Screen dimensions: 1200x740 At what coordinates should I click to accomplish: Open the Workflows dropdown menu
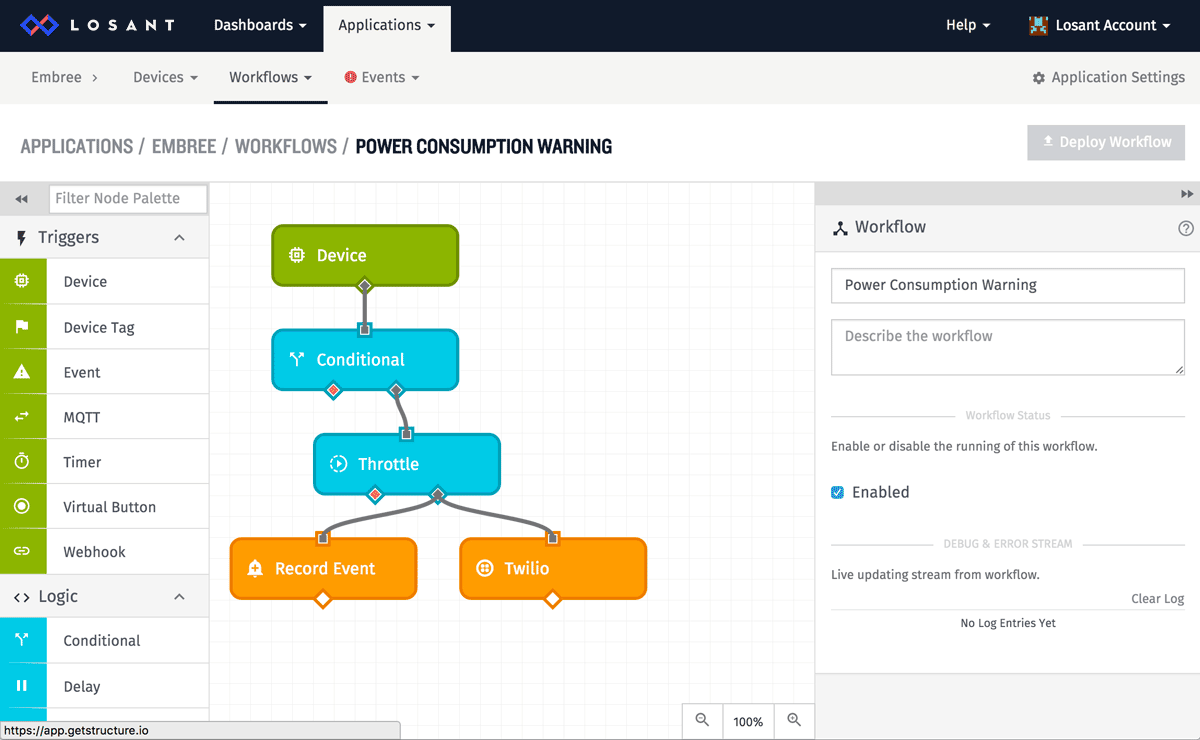(x=270, y=76)
